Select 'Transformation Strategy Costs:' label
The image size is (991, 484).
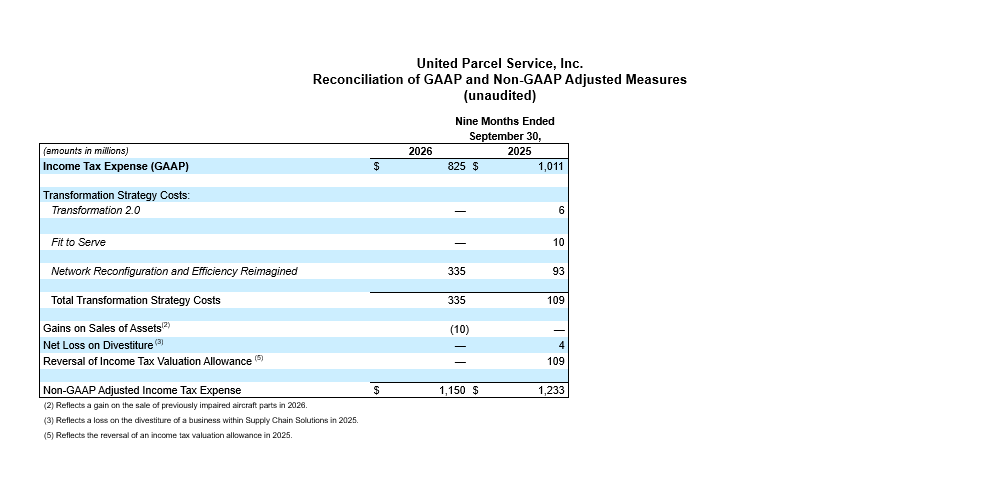tap(116, 196)
